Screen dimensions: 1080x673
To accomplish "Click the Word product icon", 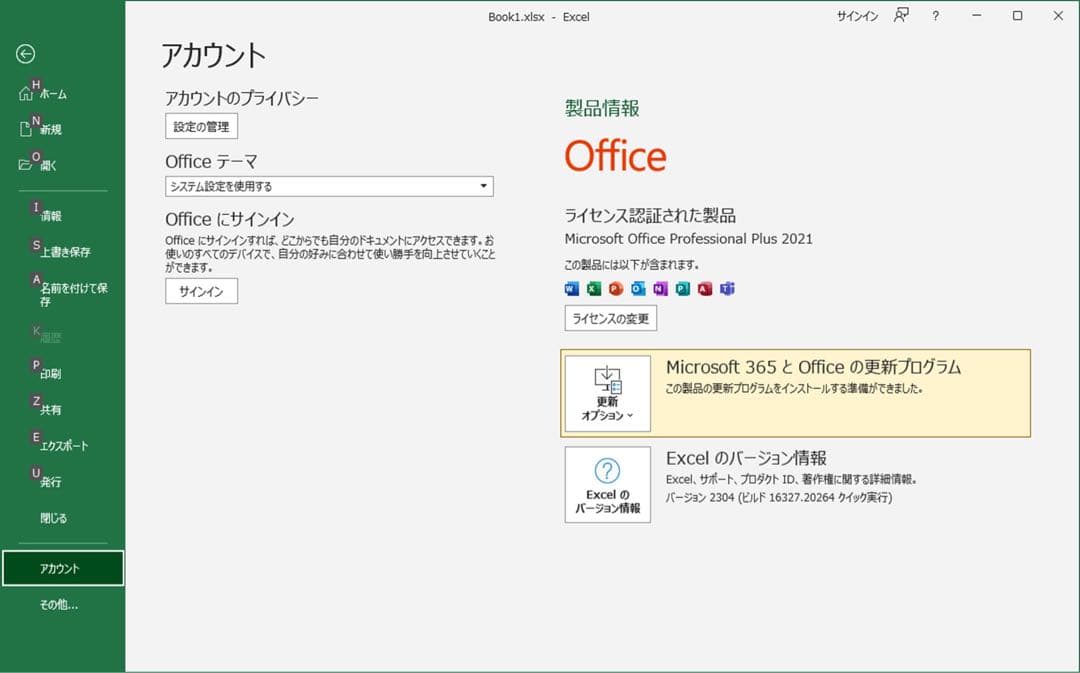I will (570, 288).
